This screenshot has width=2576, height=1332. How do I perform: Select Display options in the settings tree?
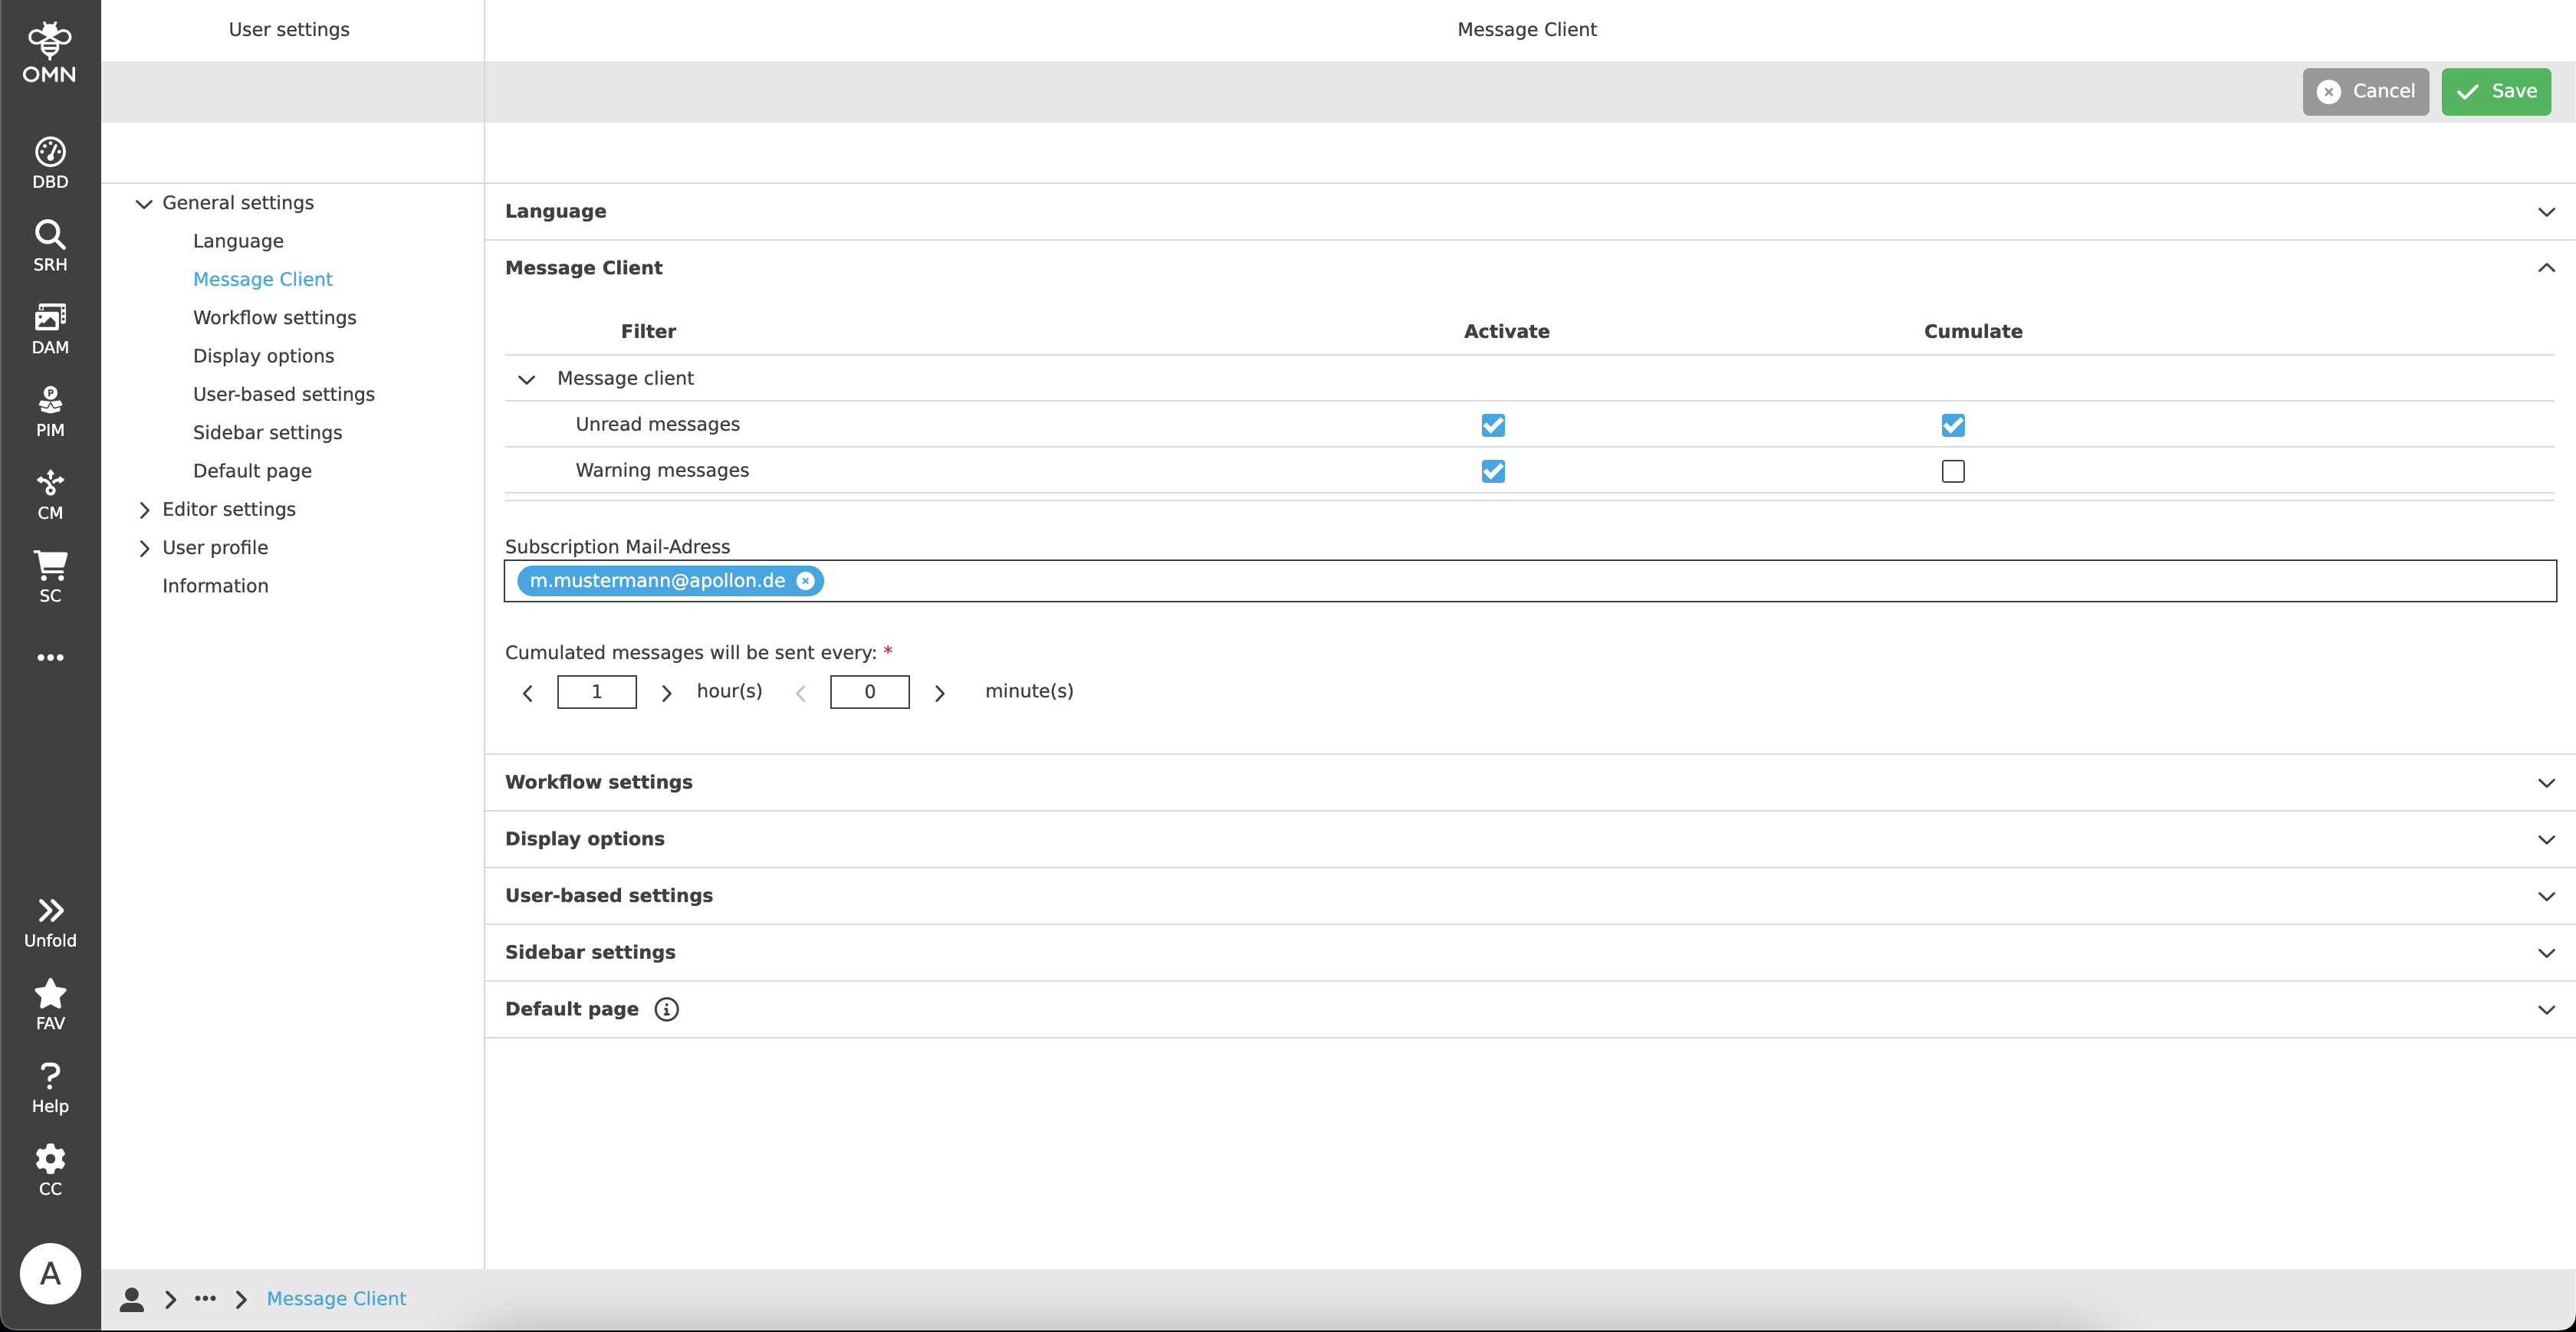point(263,356)
